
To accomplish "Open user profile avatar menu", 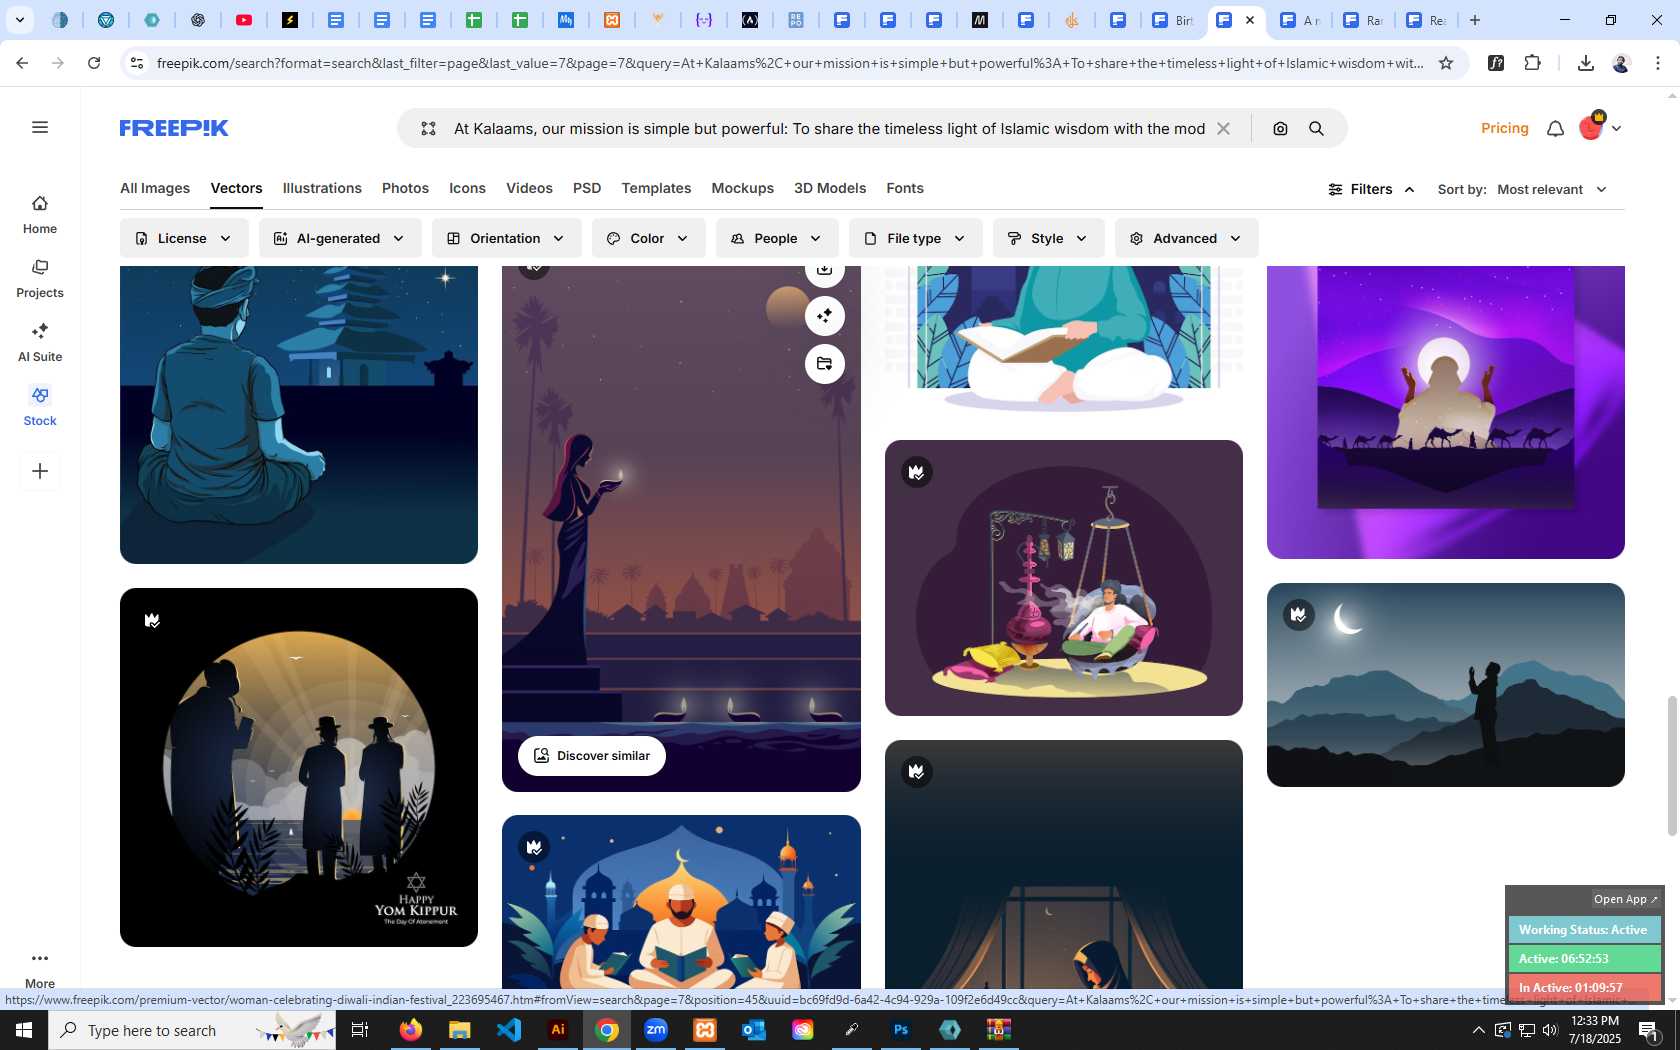I will tap(1599, 127).
